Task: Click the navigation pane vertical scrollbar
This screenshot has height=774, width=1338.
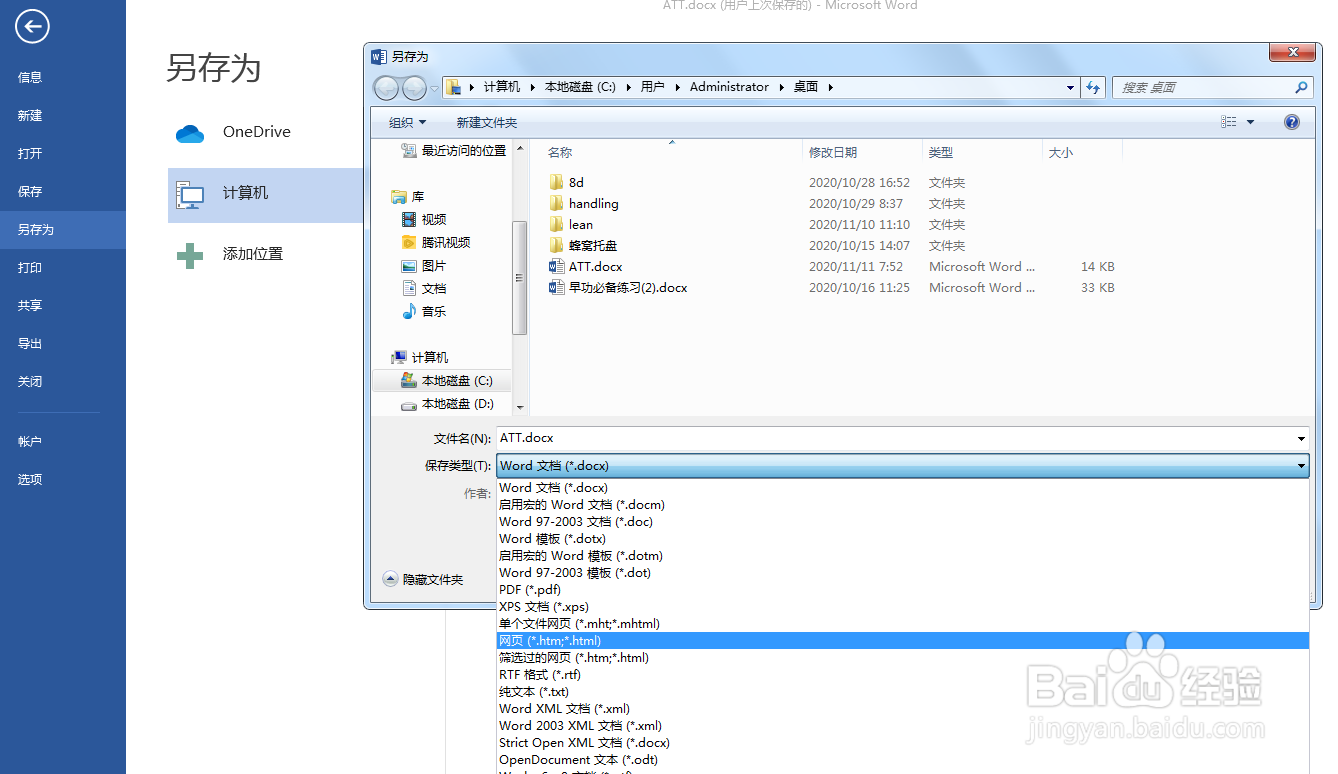Action: pyautogui.click(x=519, y=278)
